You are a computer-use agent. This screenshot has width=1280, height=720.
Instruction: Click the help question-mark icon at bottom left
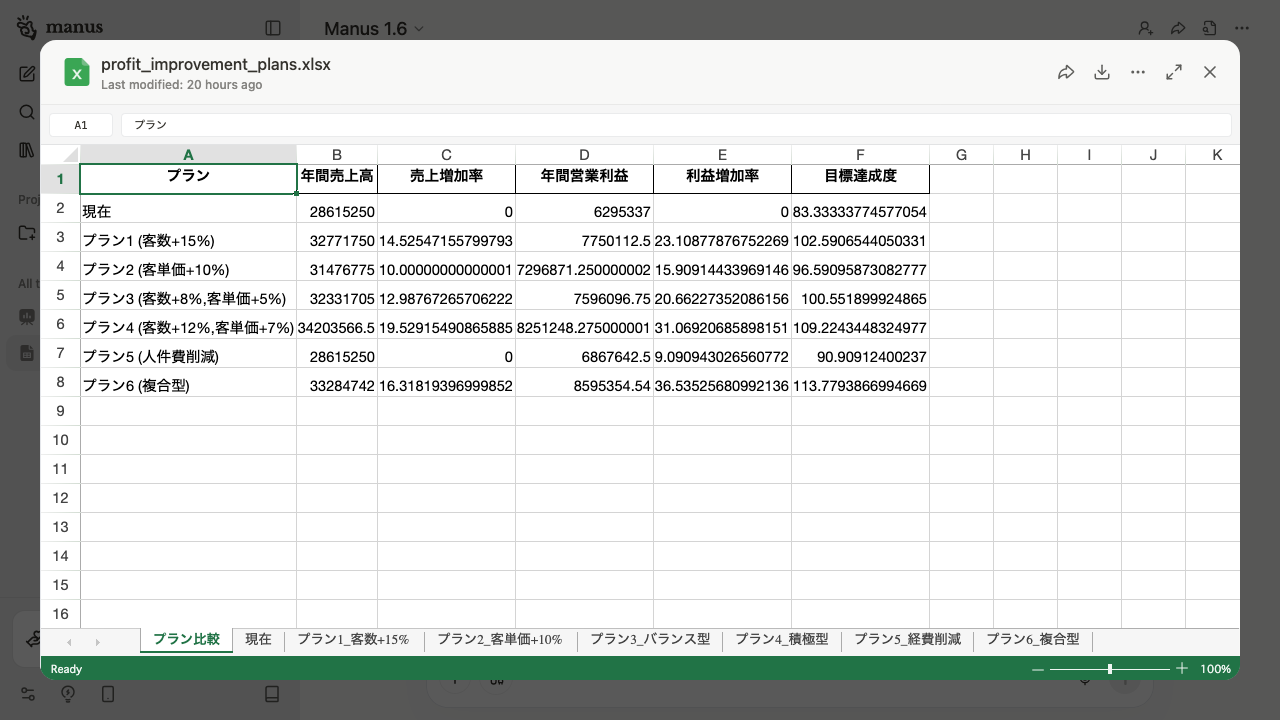[x=67, y=693]
